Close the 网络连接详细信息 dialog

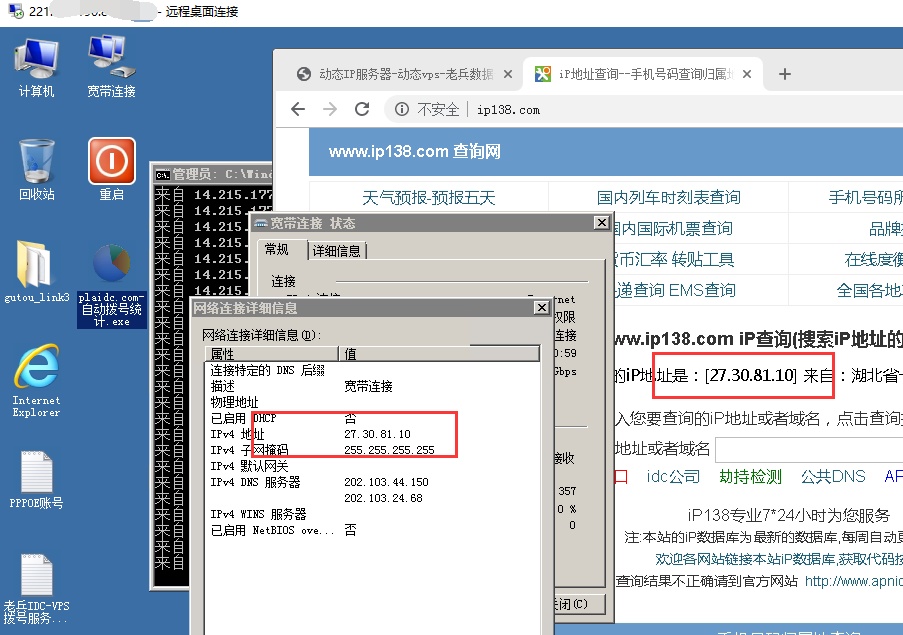click(542, 307)
